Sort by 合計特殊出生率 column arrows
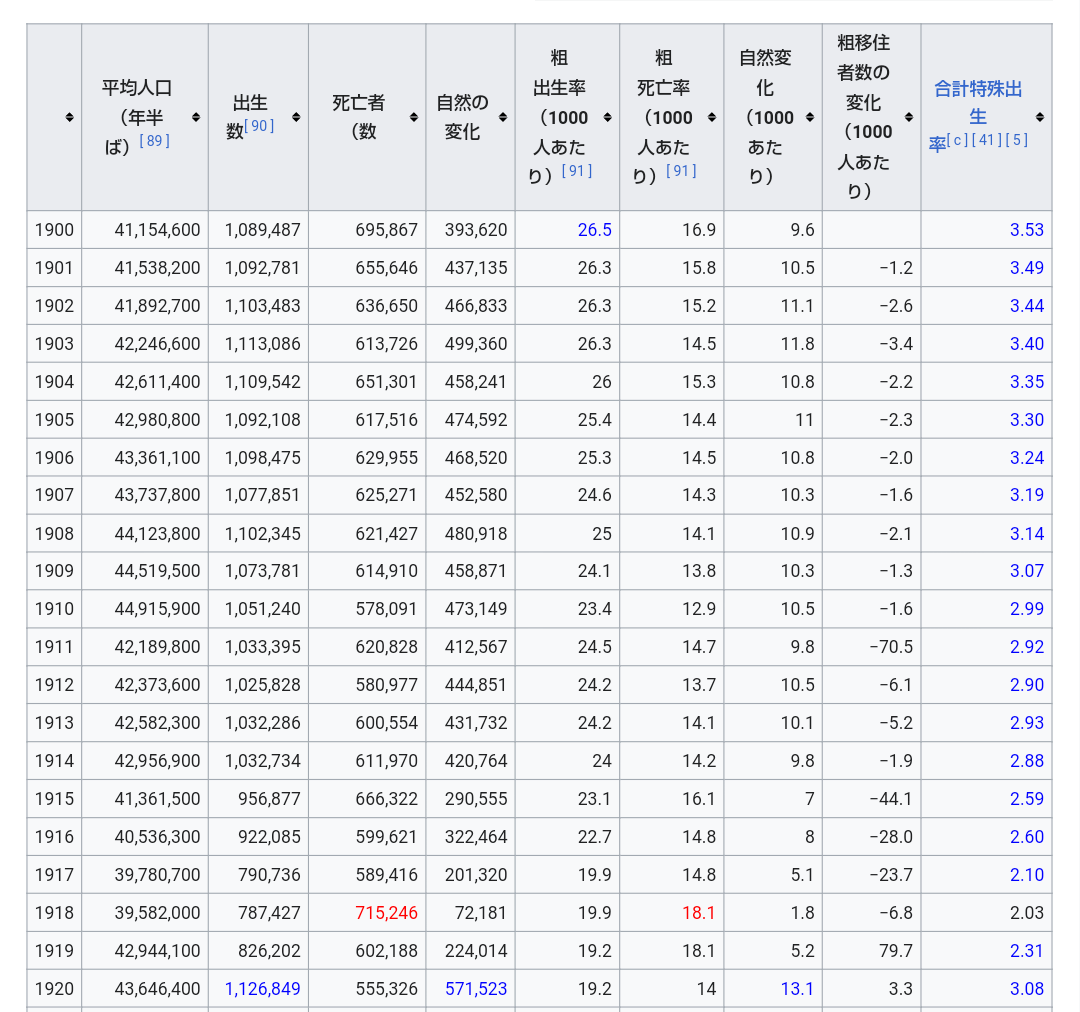This screenshot has width=1080, height=1012. coord(1040,117)
